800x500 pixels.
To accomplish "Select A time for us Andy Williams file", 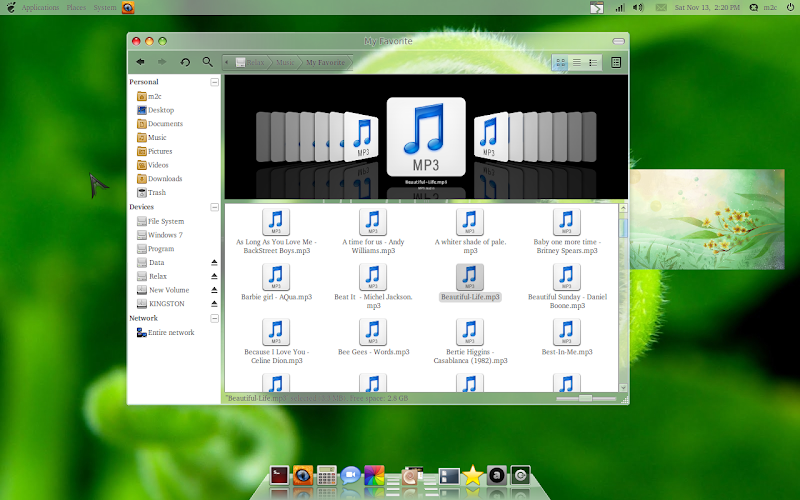I will [x=373, y=231].
